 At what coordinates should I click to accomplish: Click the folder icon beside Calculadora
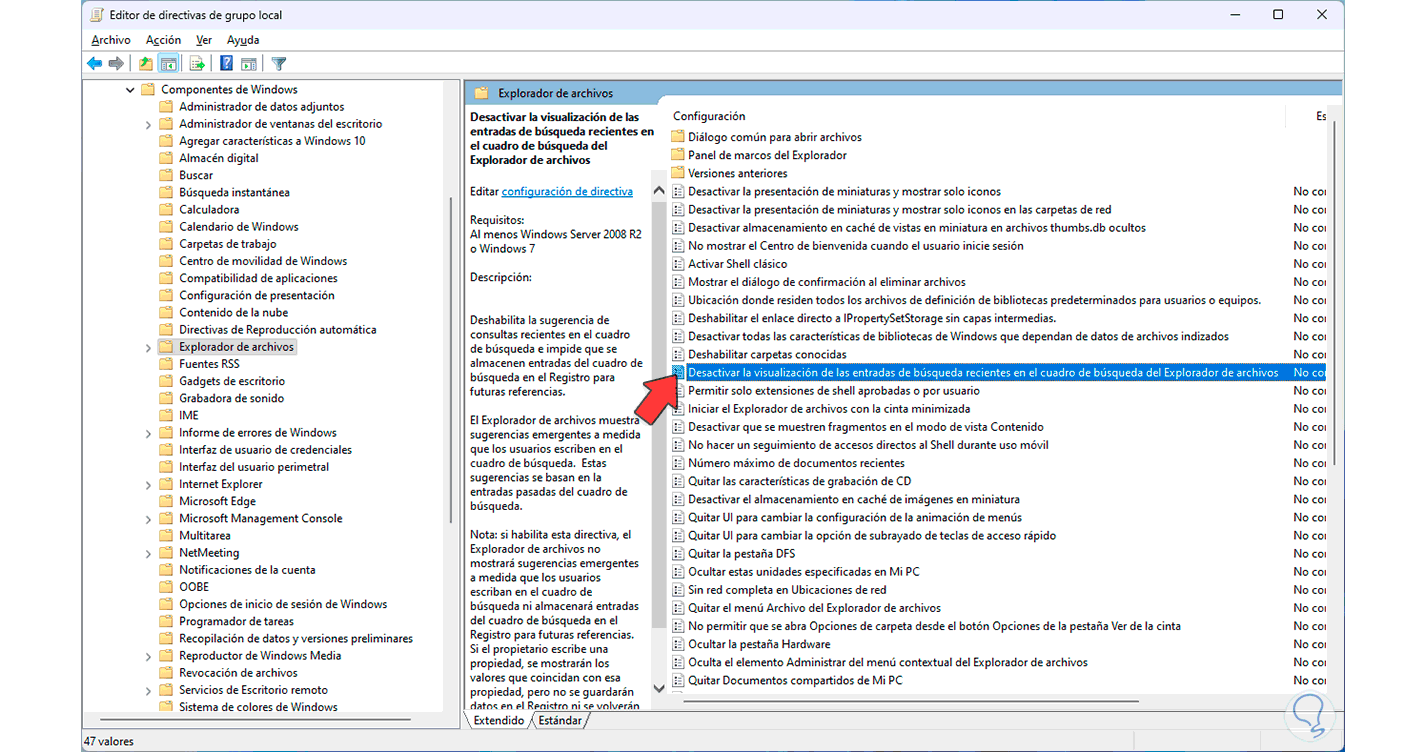(x=166, y=210)
